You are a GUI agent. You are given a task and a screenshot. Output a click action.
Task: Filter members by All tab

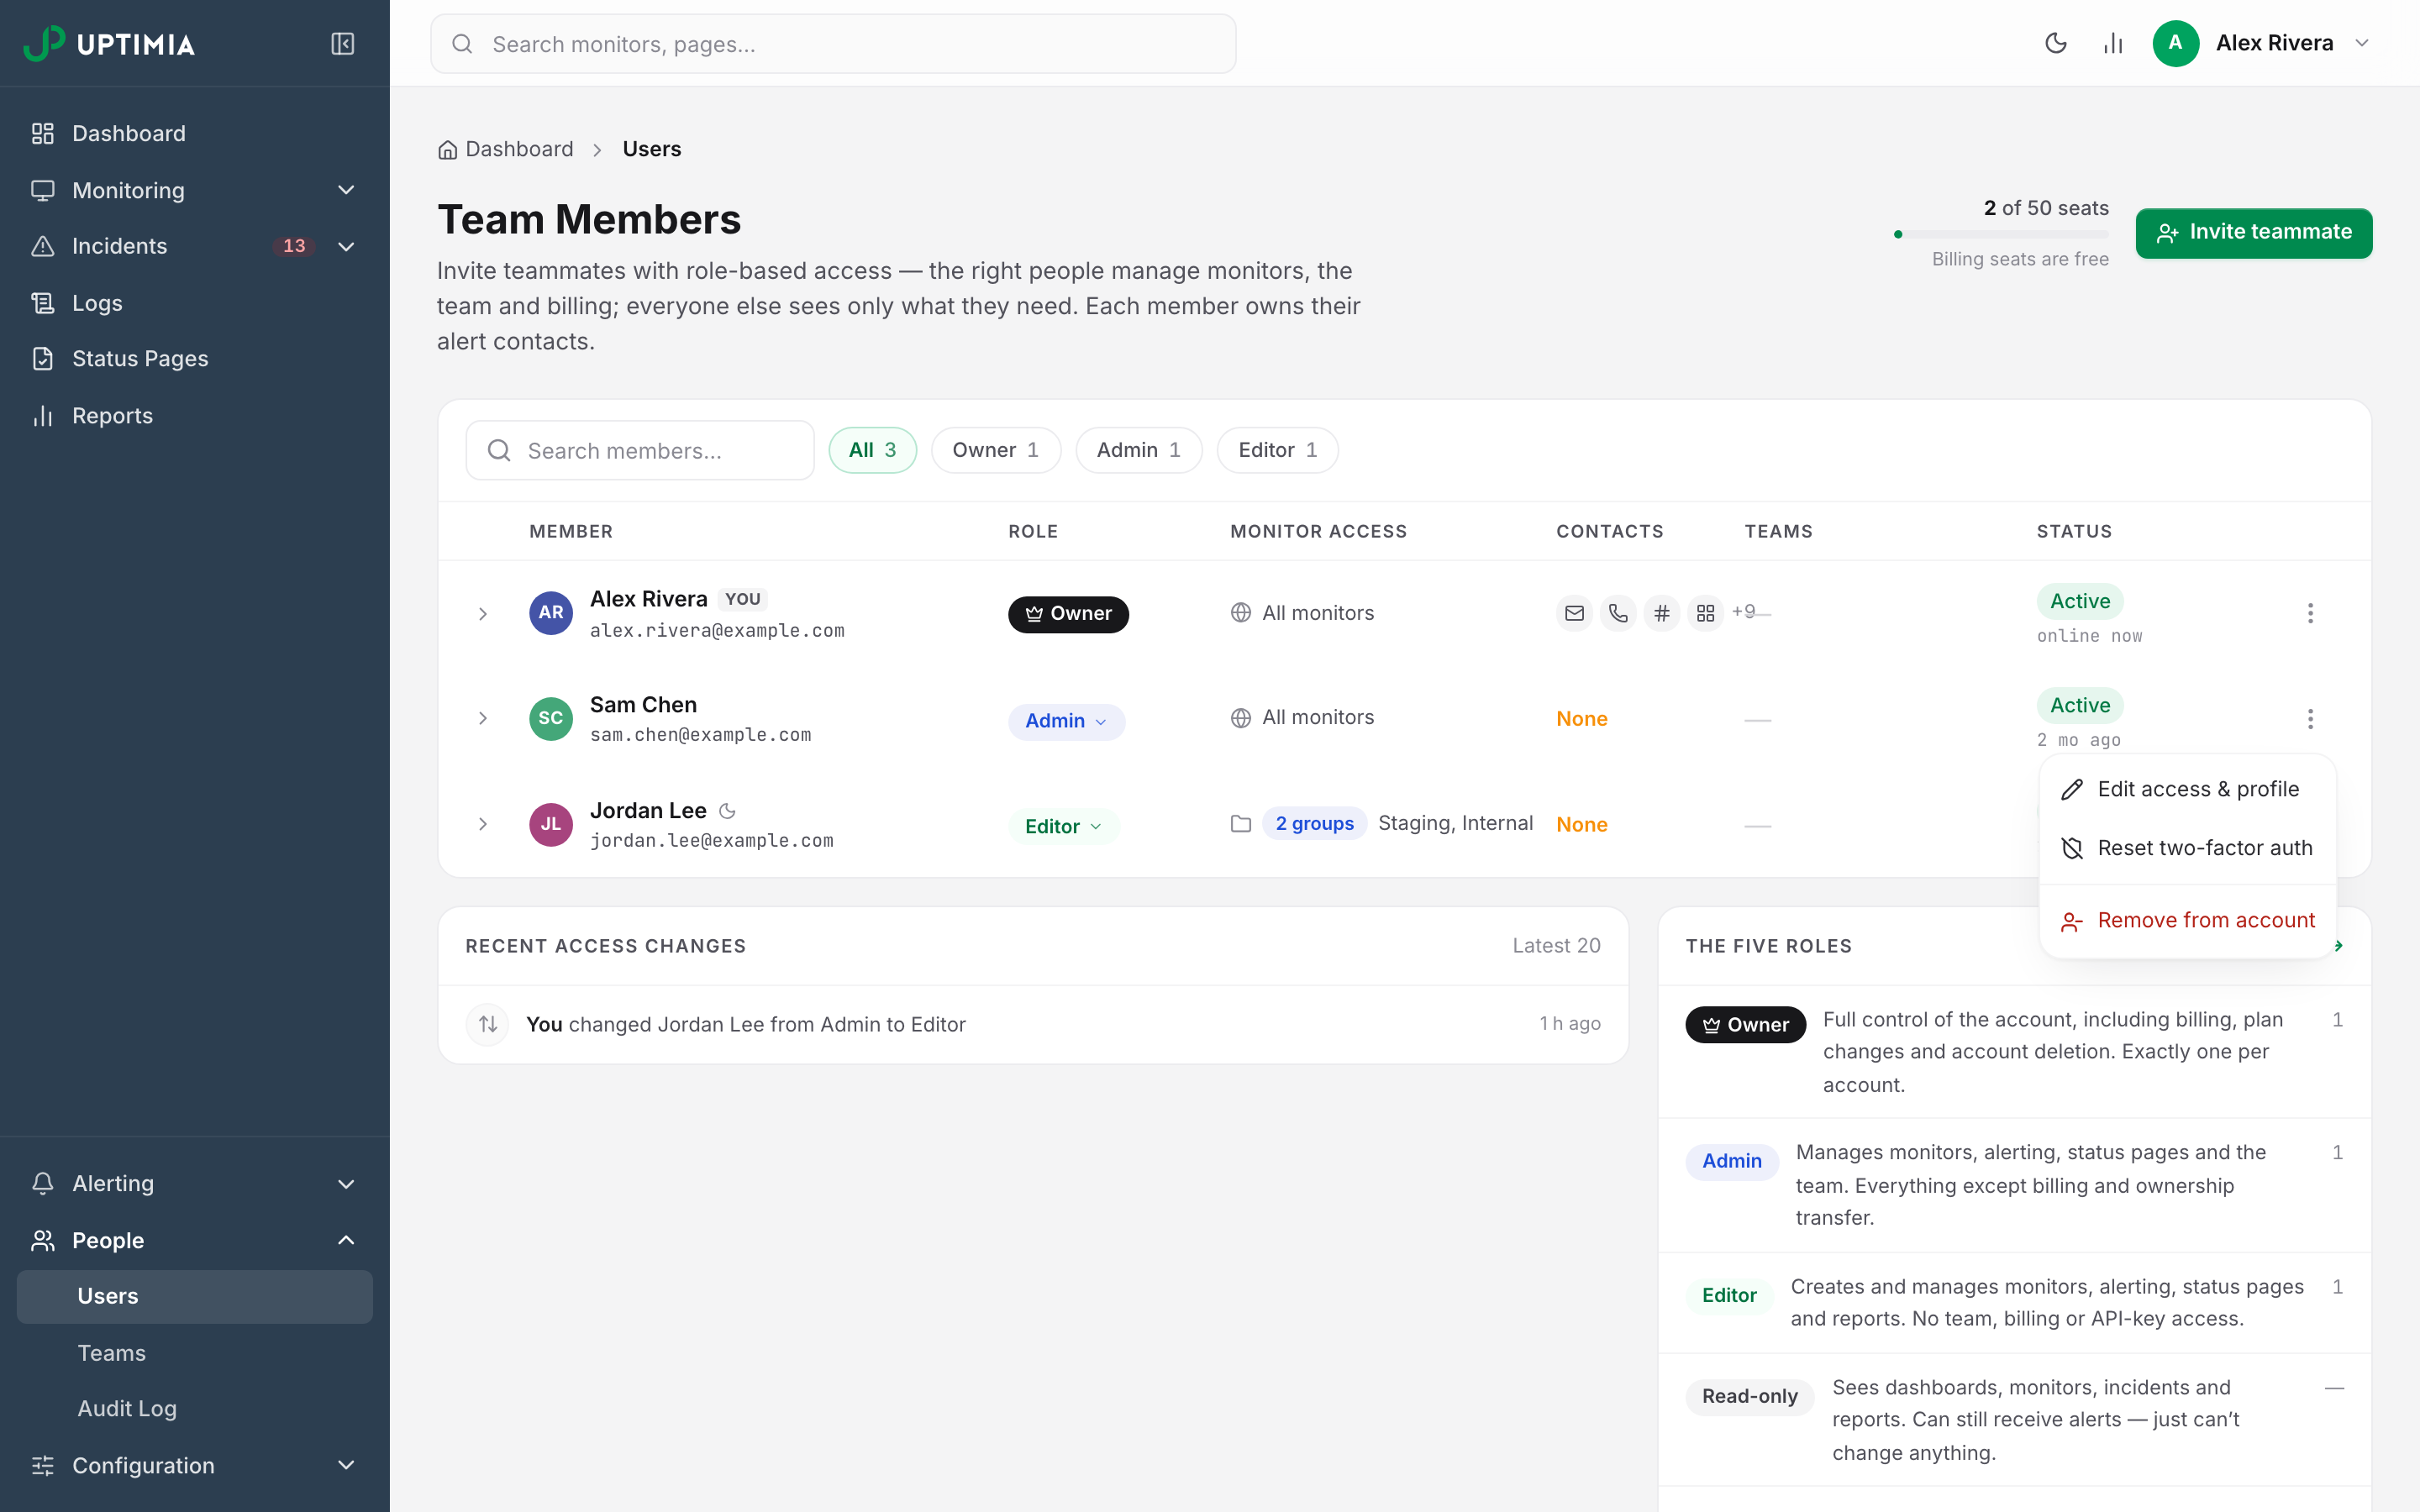(872, 450)
